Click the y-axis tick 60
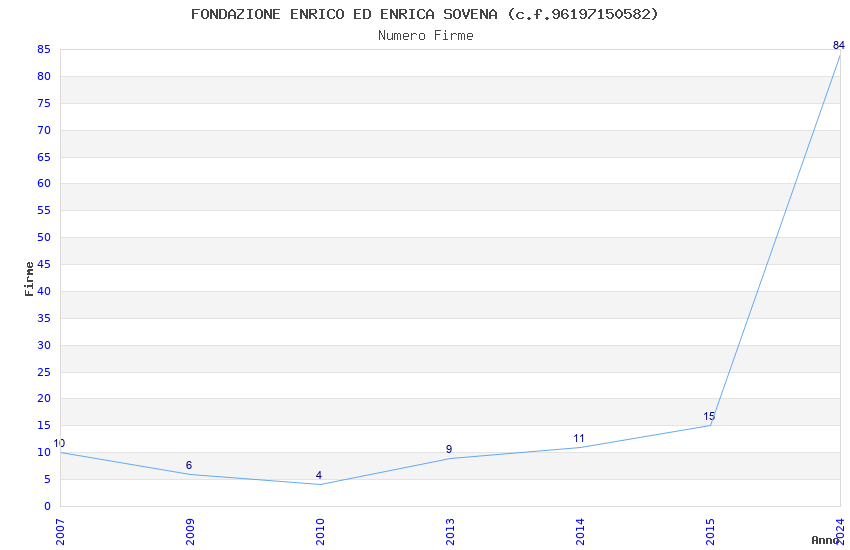 coord(44,183)
